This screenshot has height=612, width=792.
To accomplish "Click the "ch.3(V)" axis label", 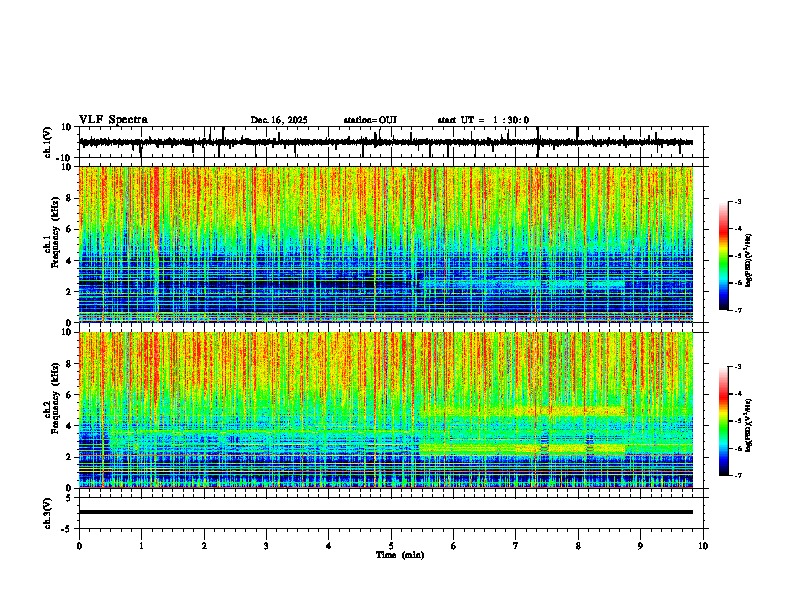I will tap(48, 513).
